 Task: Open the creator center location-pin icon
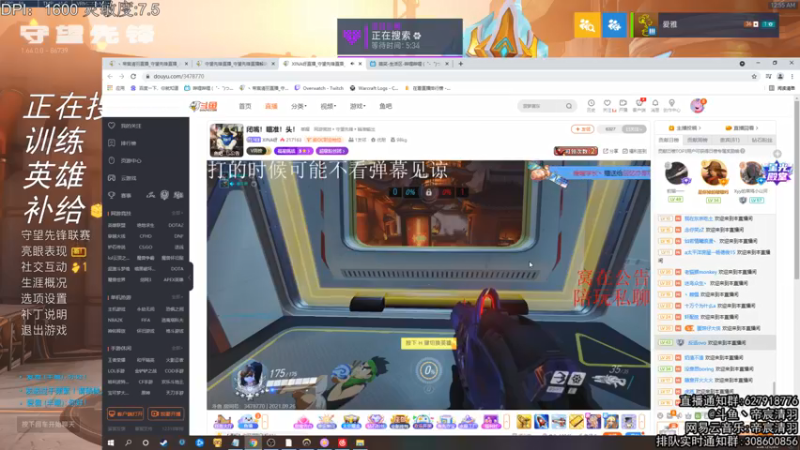pyautogui.click(x=671, y=105)
